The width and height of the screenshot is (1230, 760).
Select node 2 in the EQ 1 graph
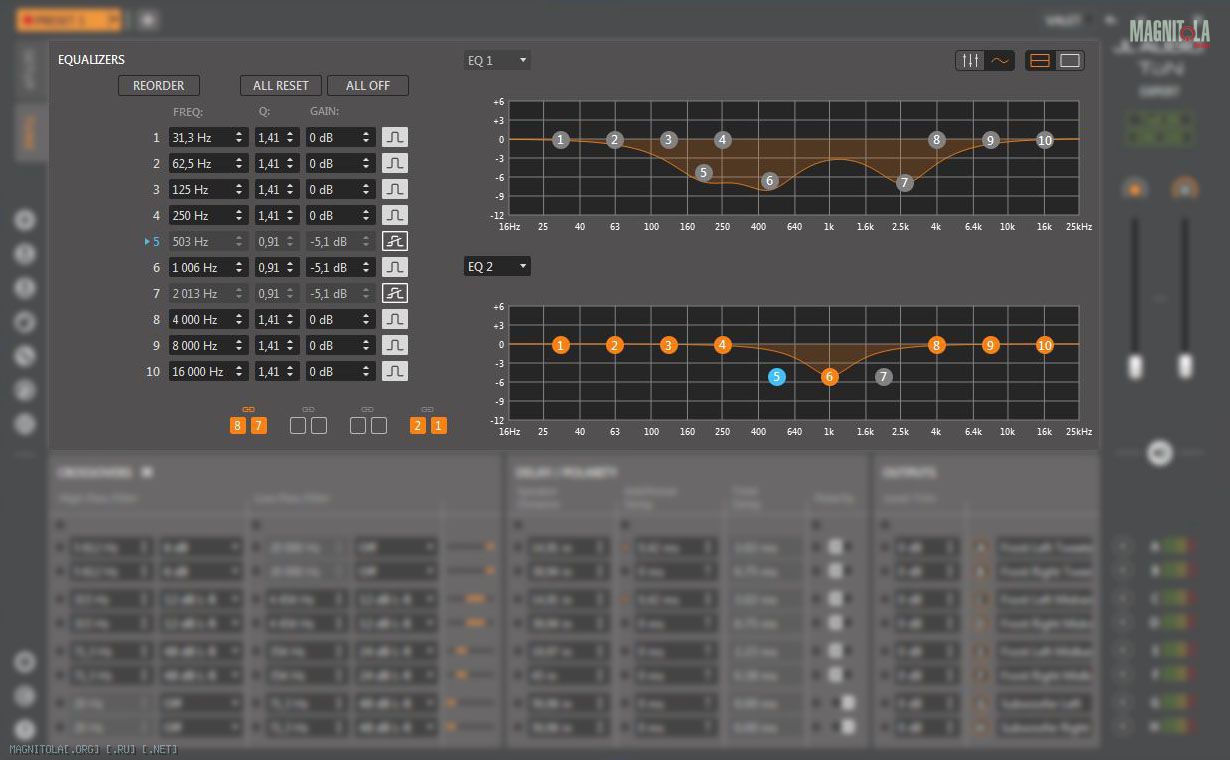coord(615,140)
